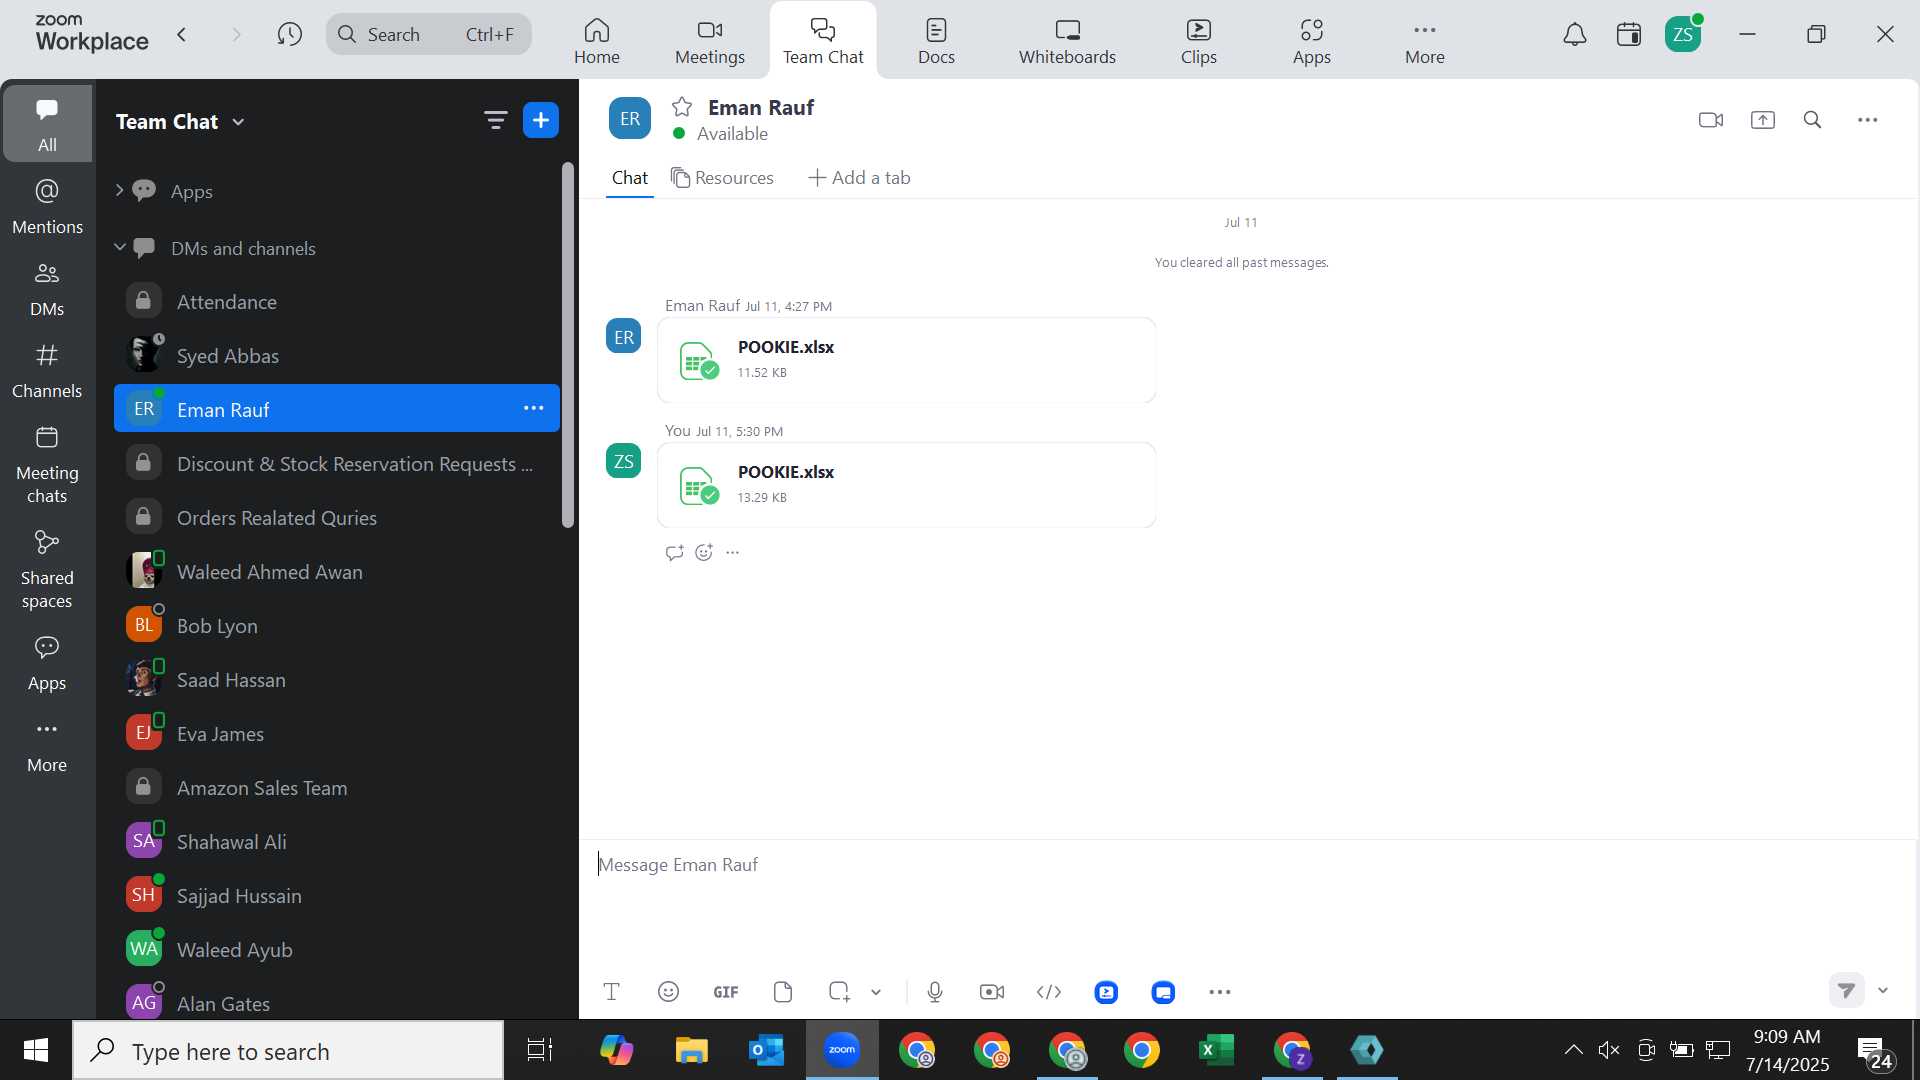Search within the Eman Rauf chat
The width and height of the screenshot is (1920, 1080).
tap(1813, 120)
